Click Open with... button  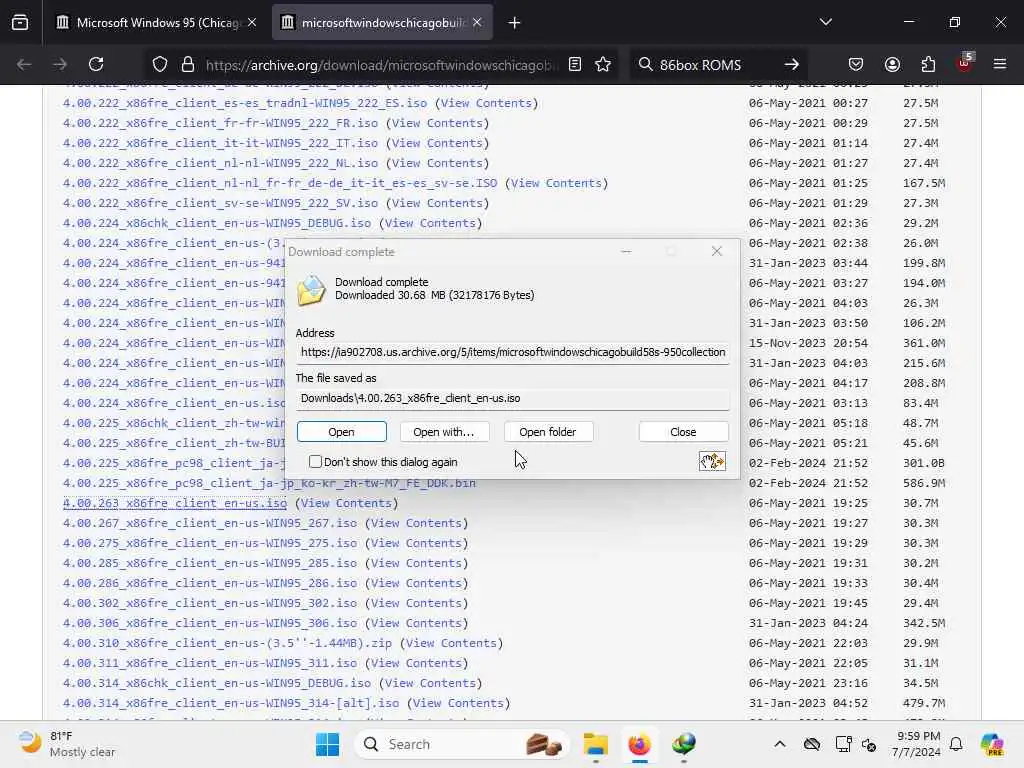click(443, 432)
